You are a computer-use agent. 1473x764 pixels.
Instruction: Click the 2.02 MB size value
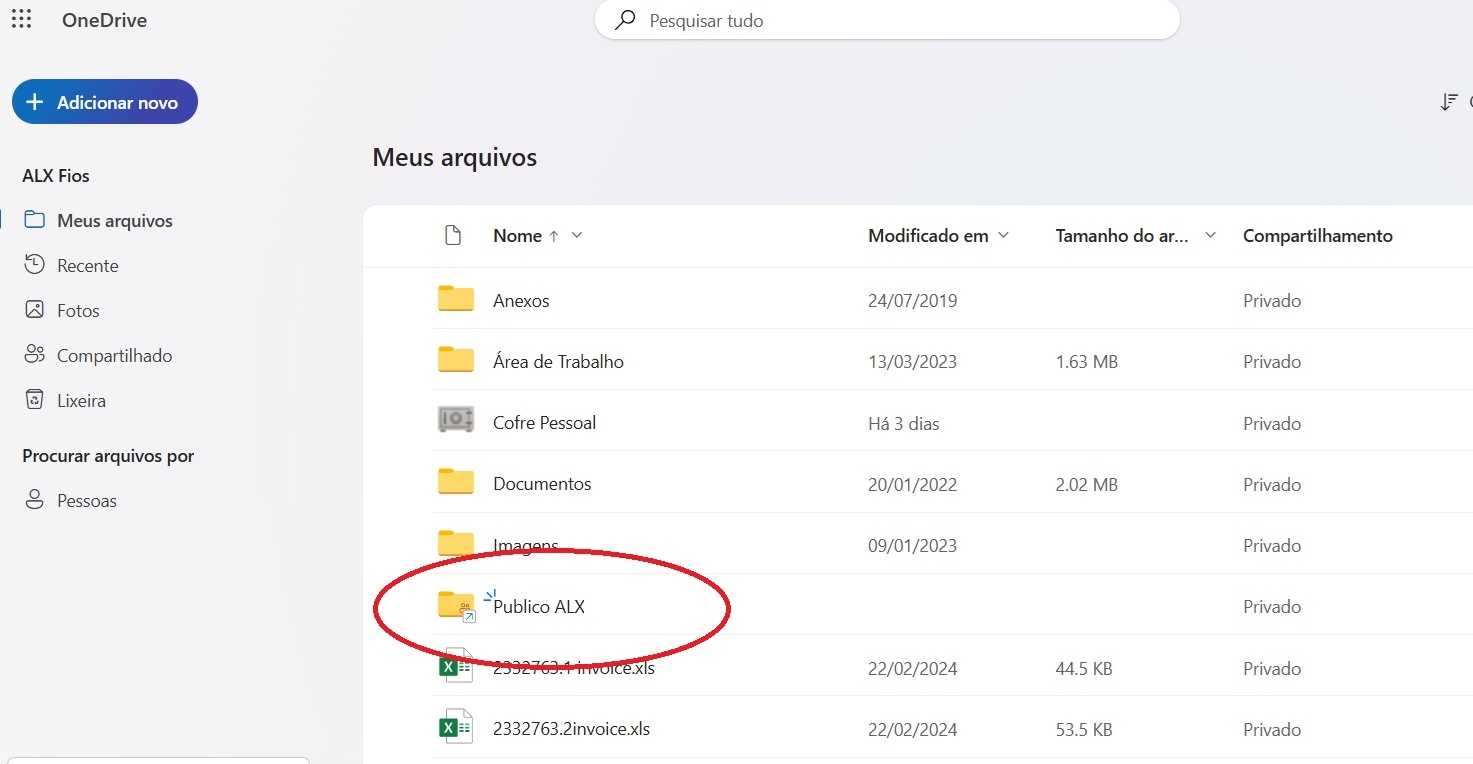tap(1087, 485)
